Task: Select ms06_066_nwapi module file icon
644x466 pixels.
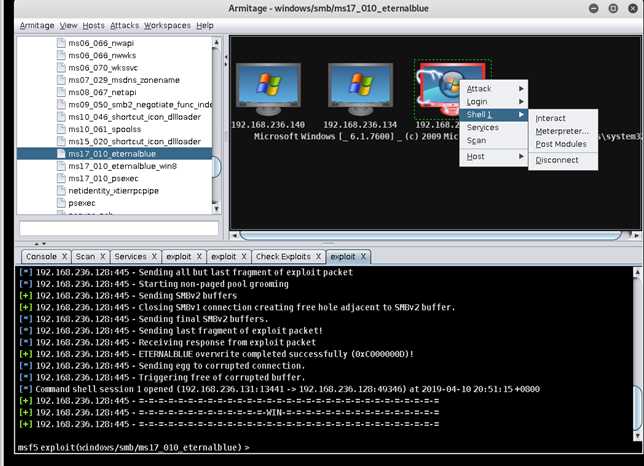Action: pos(61,43)
